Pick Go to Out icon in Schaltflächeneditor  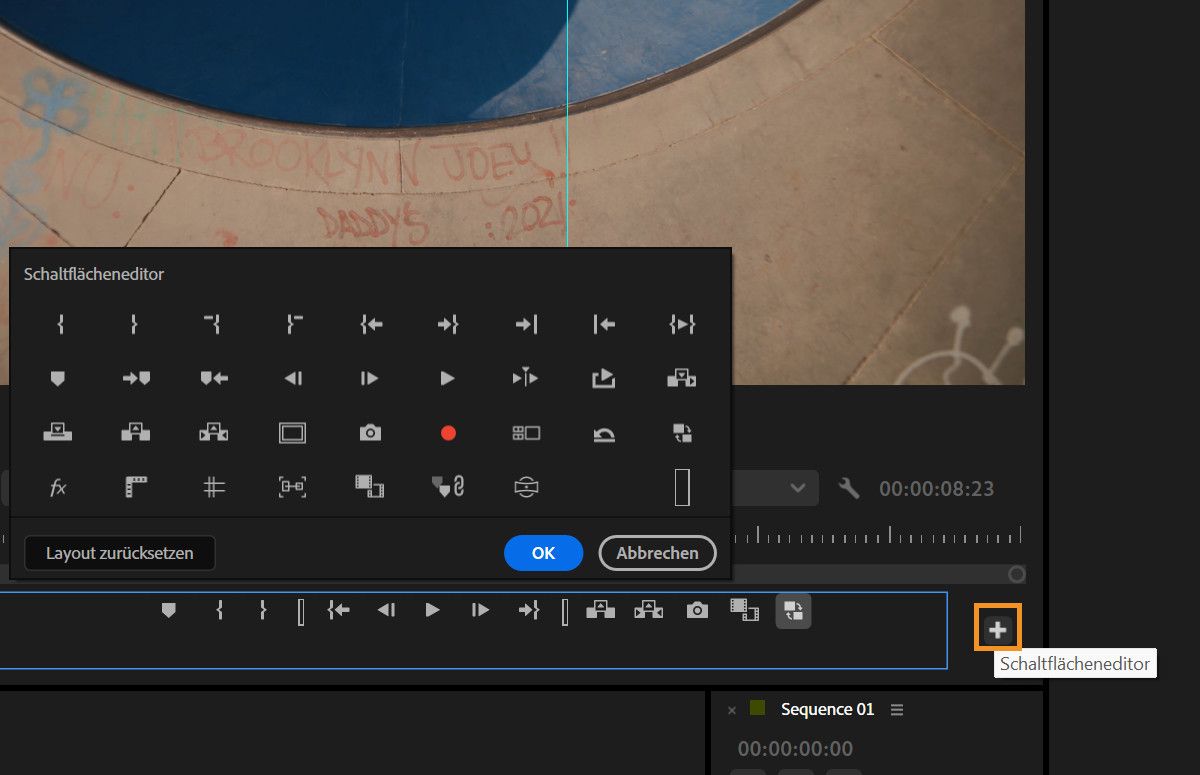pyautogui.click(x=447, y=324)
